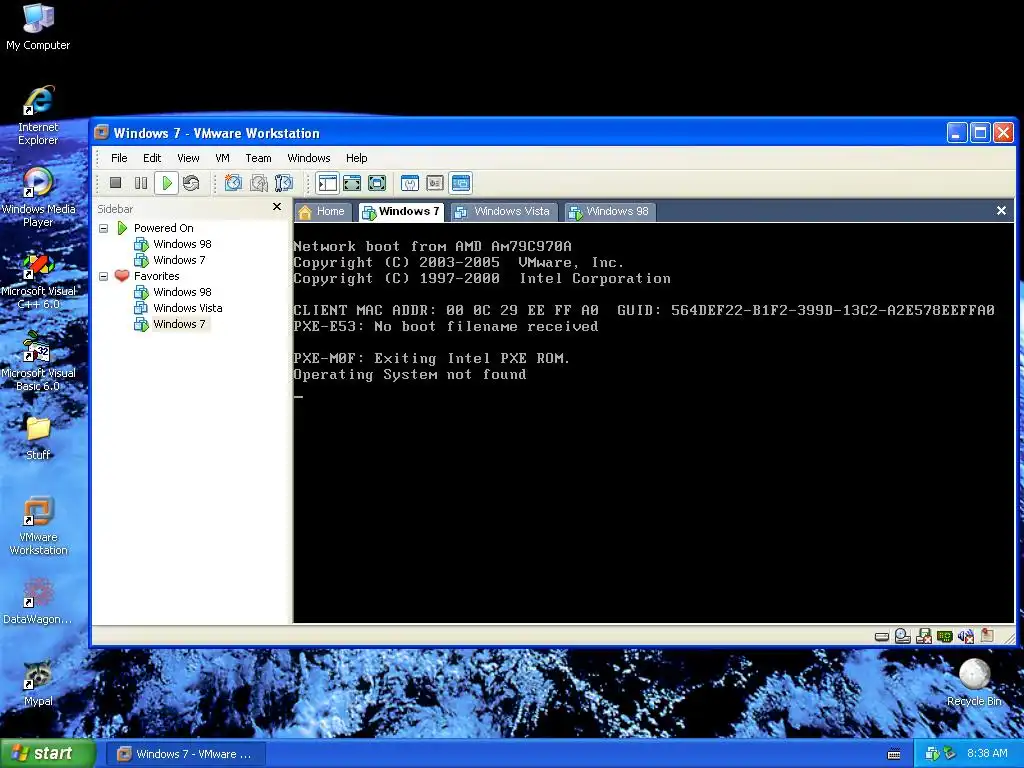The width and height of the screenshot is (1024, 768).
Task: Open the VM menu
Action: (x=222, y=158)
